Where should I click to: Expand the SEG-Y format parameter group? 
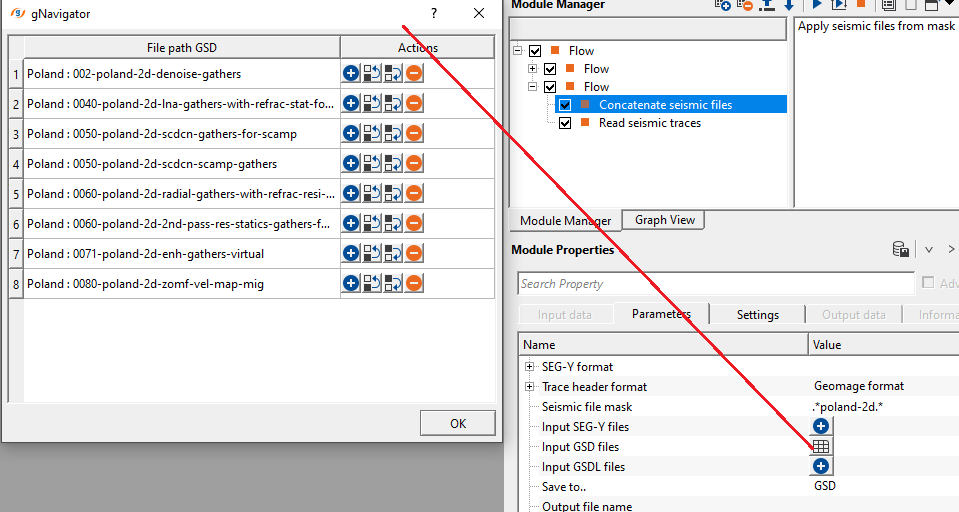pos(530,366)
